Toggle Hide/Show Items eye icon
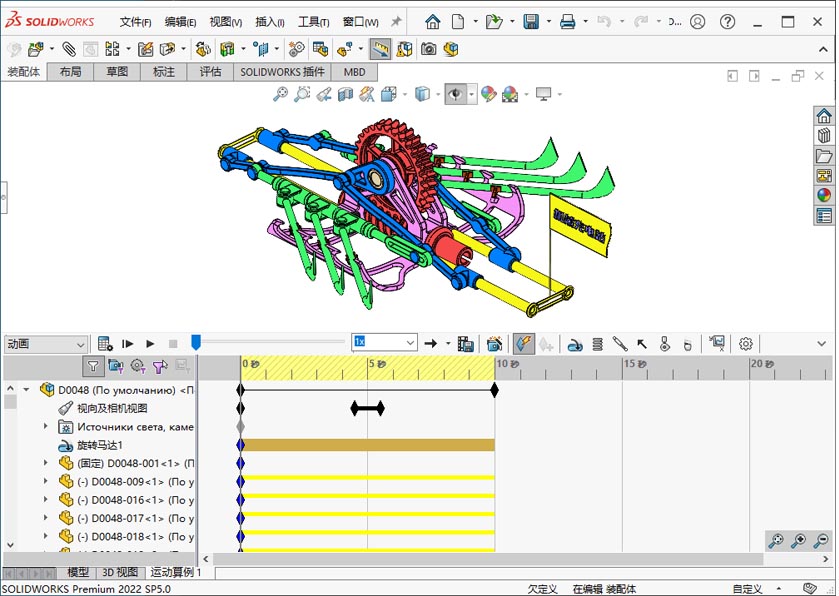839x596 pixels. click(x=456, y=94)
